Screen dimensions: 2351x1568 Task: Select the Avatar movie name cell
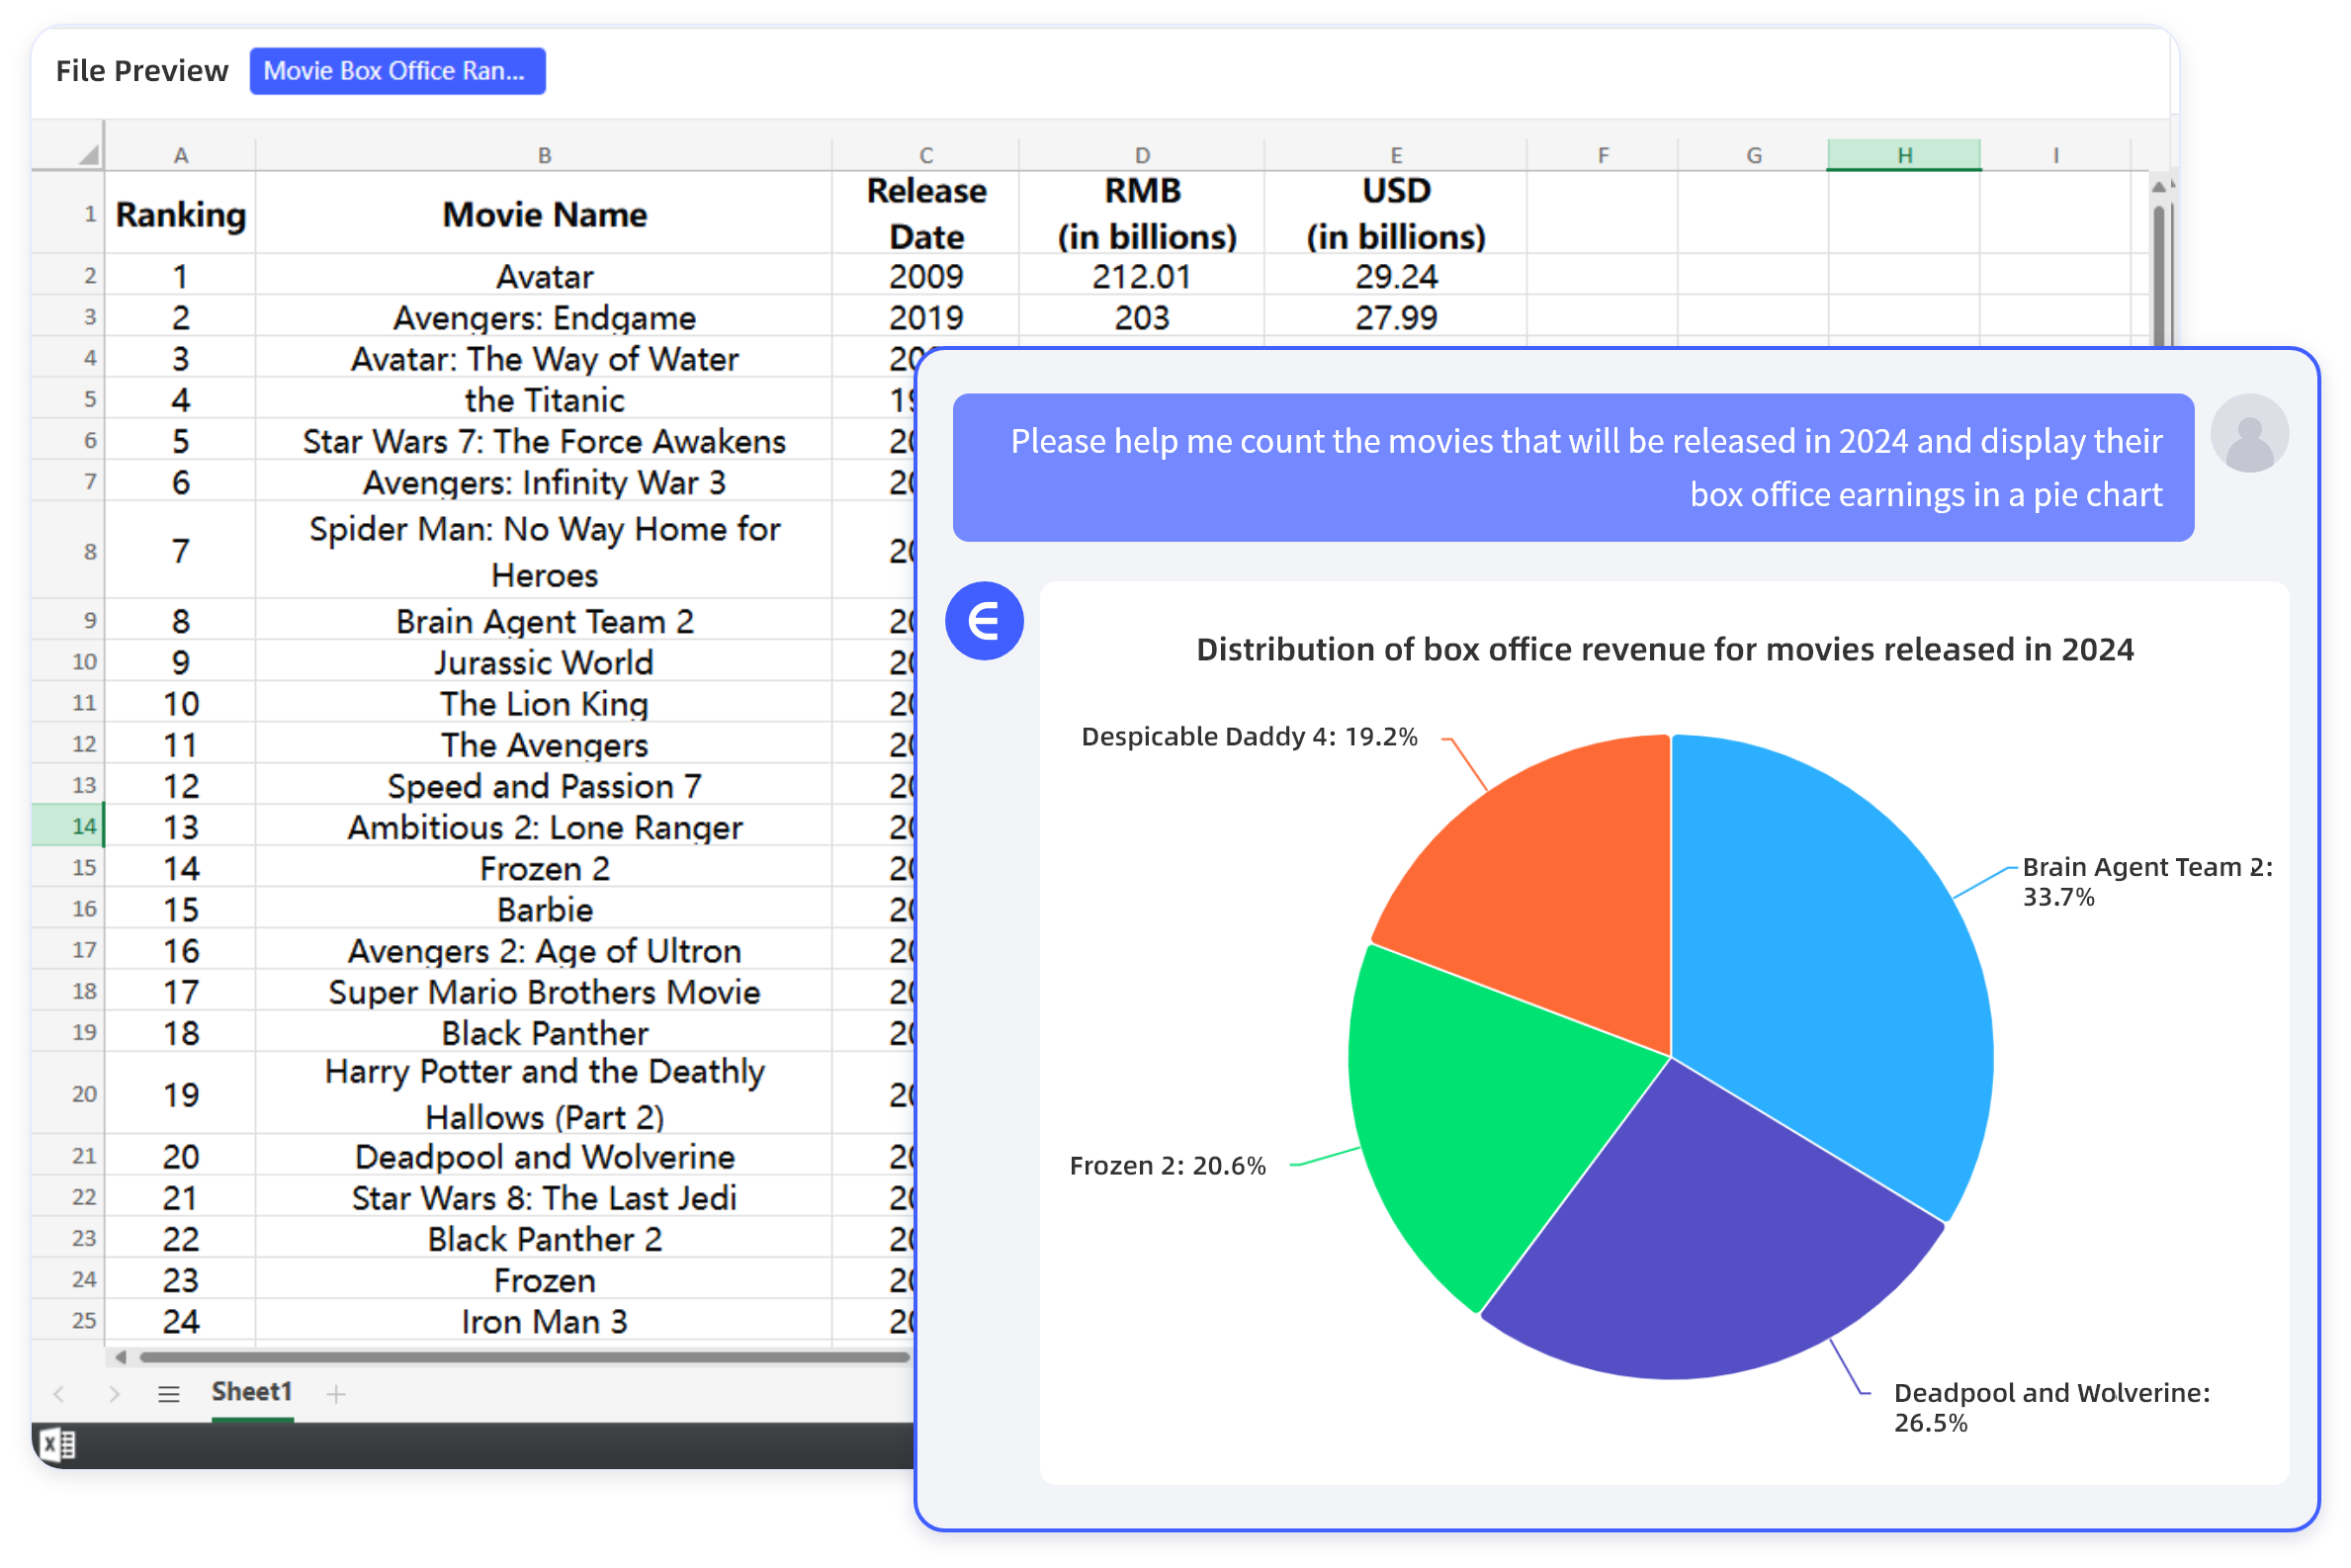click(x=544, y=276)
